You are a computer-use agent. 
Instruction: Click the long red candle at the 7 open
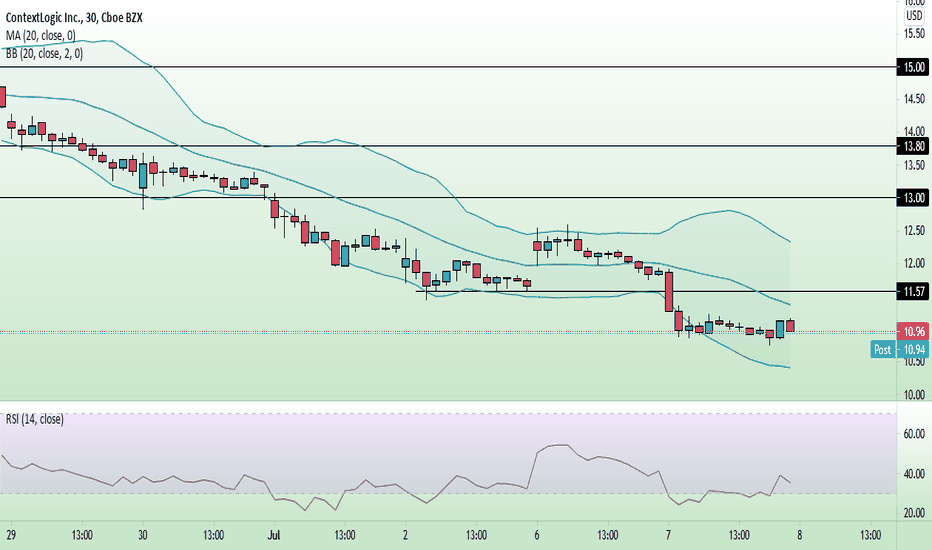[669, 291]
